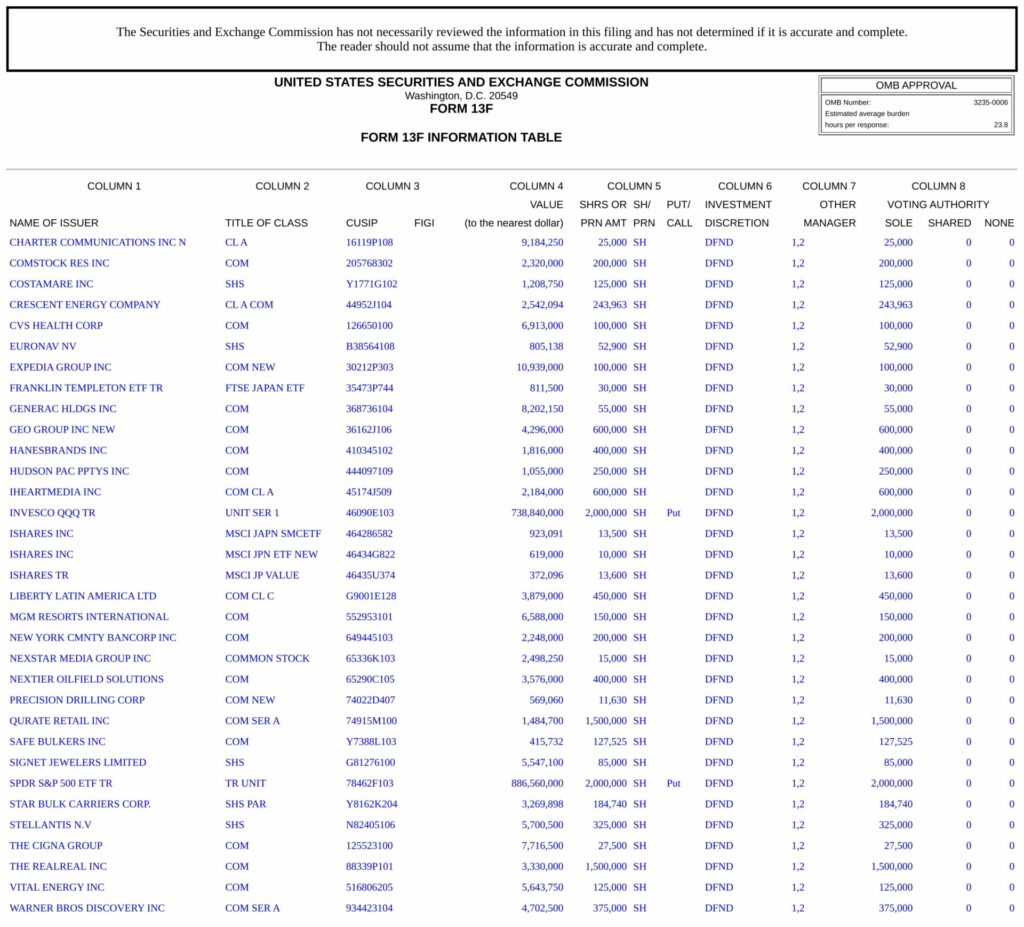Click the "Put" cell in the INVESCO QQQ TR row
Screen dimensions: 1024x927
coord(673,513)
